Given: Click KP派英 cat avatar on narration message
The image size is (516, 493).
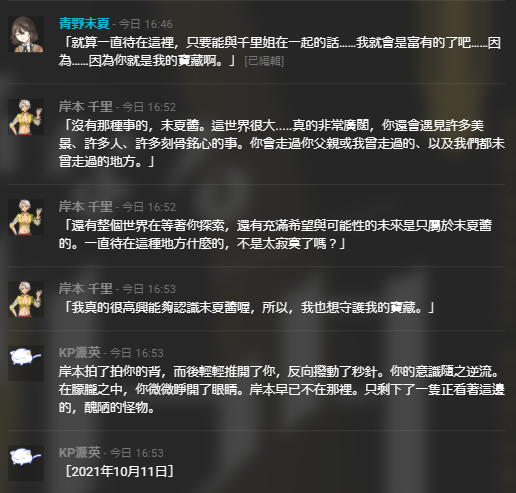Looking at the screenshot, I should coord(26,363).
